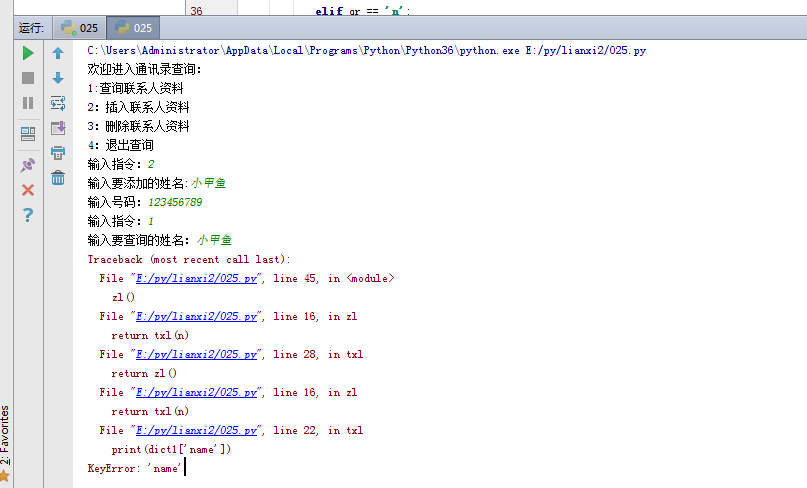Click the Down the stack trace arrow
This screenshot has height=488, width=807.
[x=58, y=77]
